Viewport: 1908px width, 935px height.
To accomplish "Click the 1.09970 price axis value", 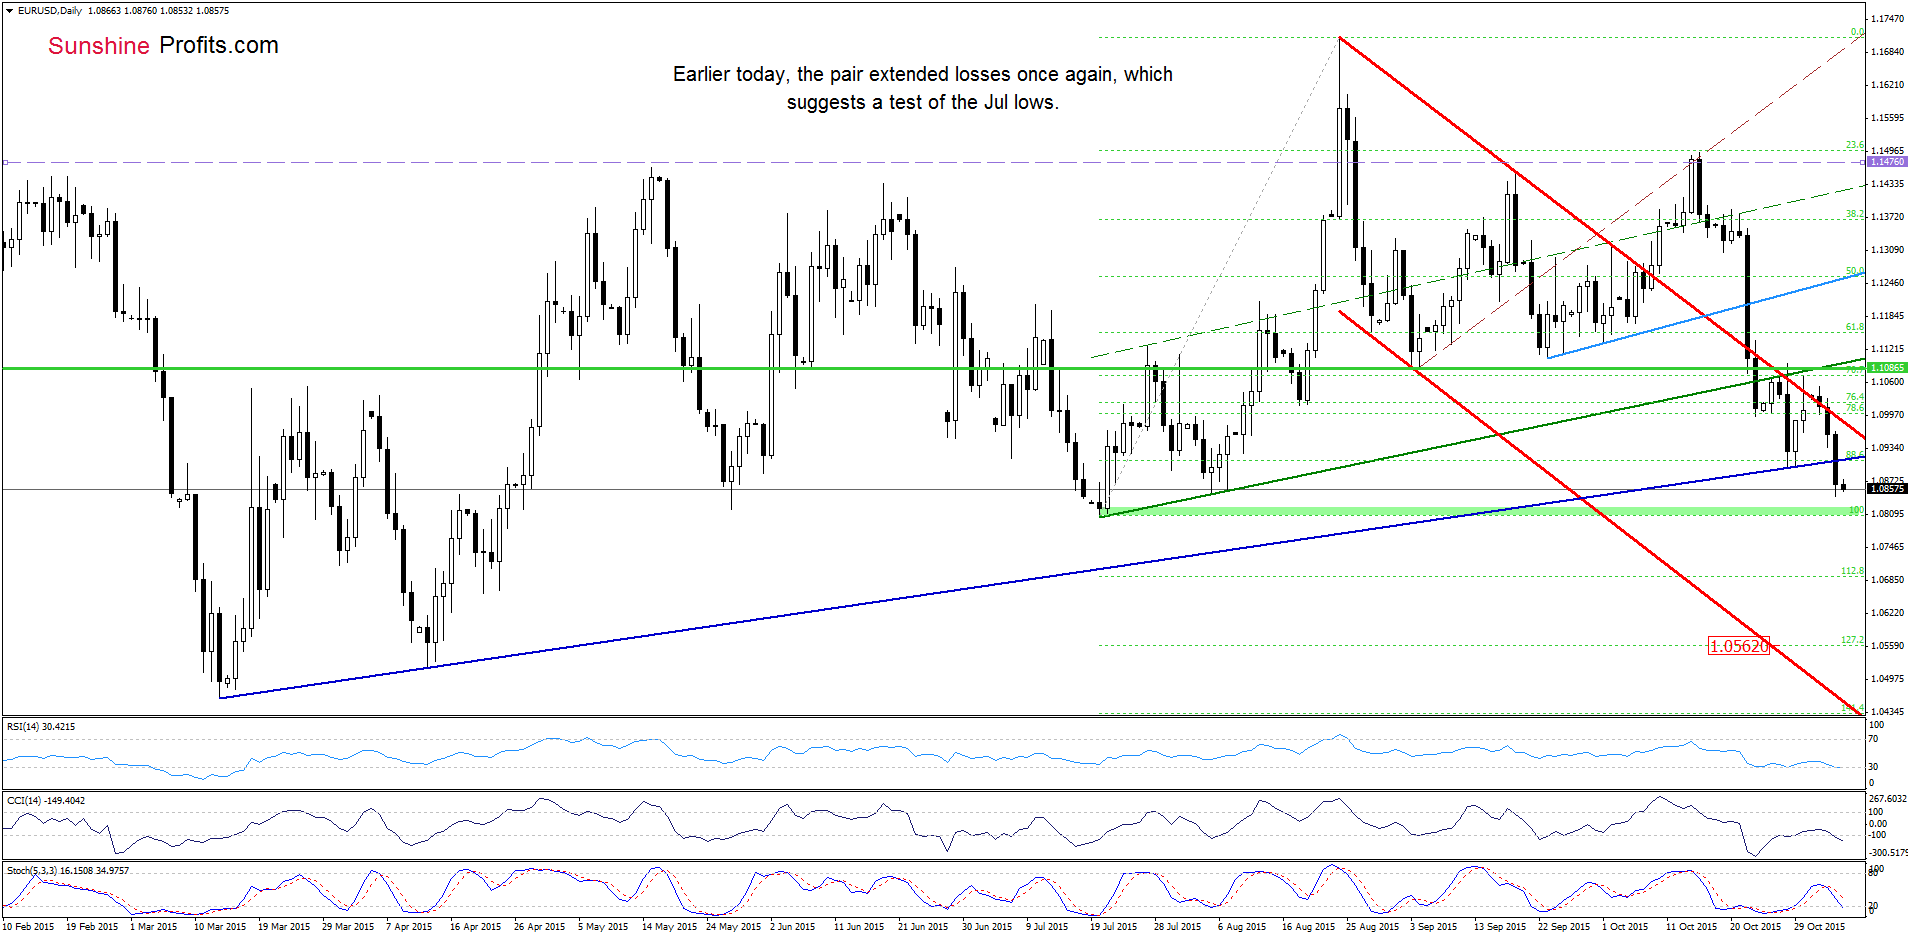I will click(1887, 415).
